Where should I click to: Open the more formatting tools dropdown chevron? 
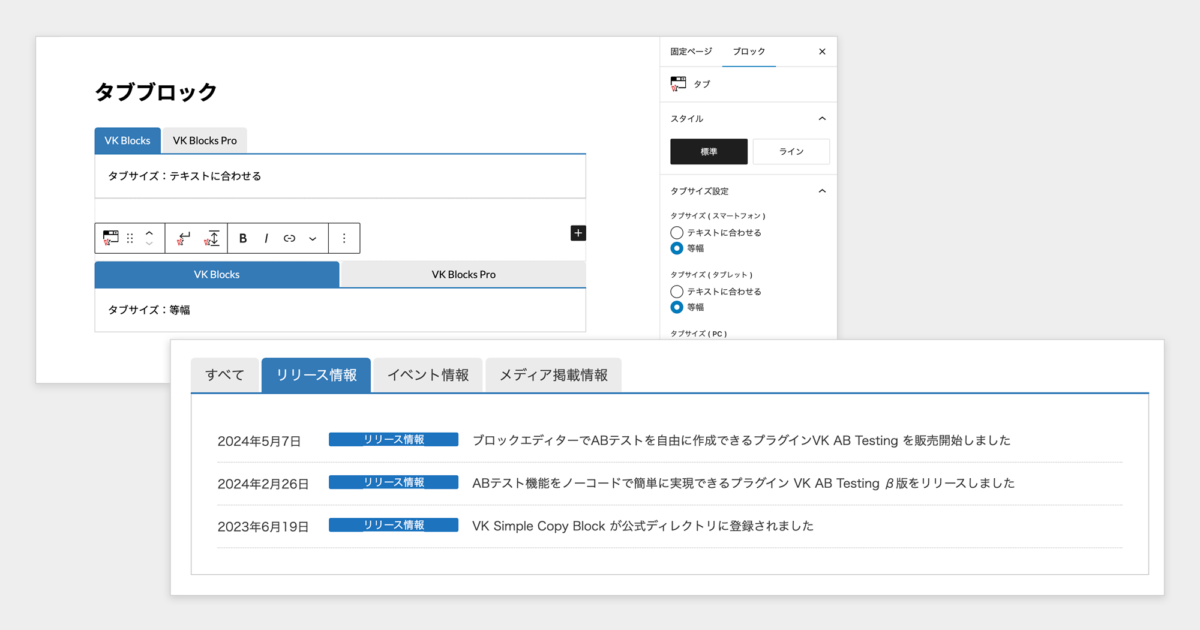click(x=313, y=237)
